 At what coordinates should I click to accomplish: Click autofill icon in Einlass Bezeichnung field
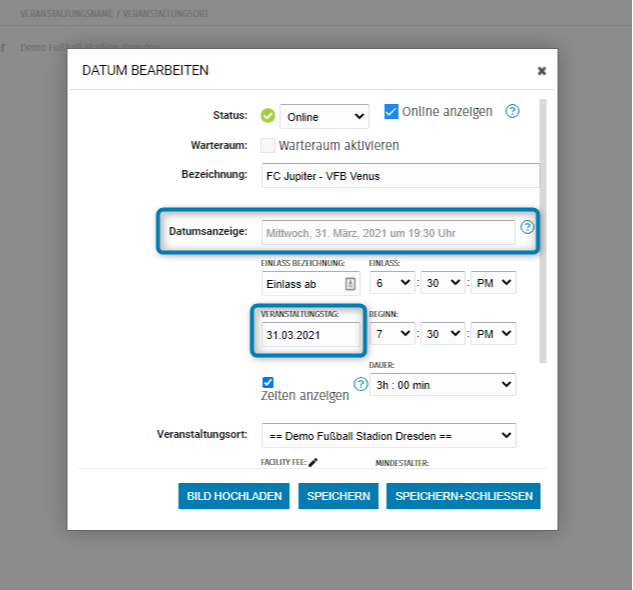350,283
